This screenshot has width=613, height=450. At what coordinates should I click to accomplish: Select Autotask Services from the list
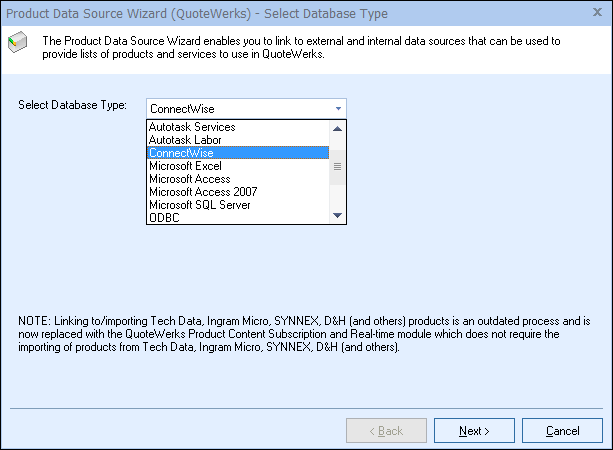tap(192, 127)
